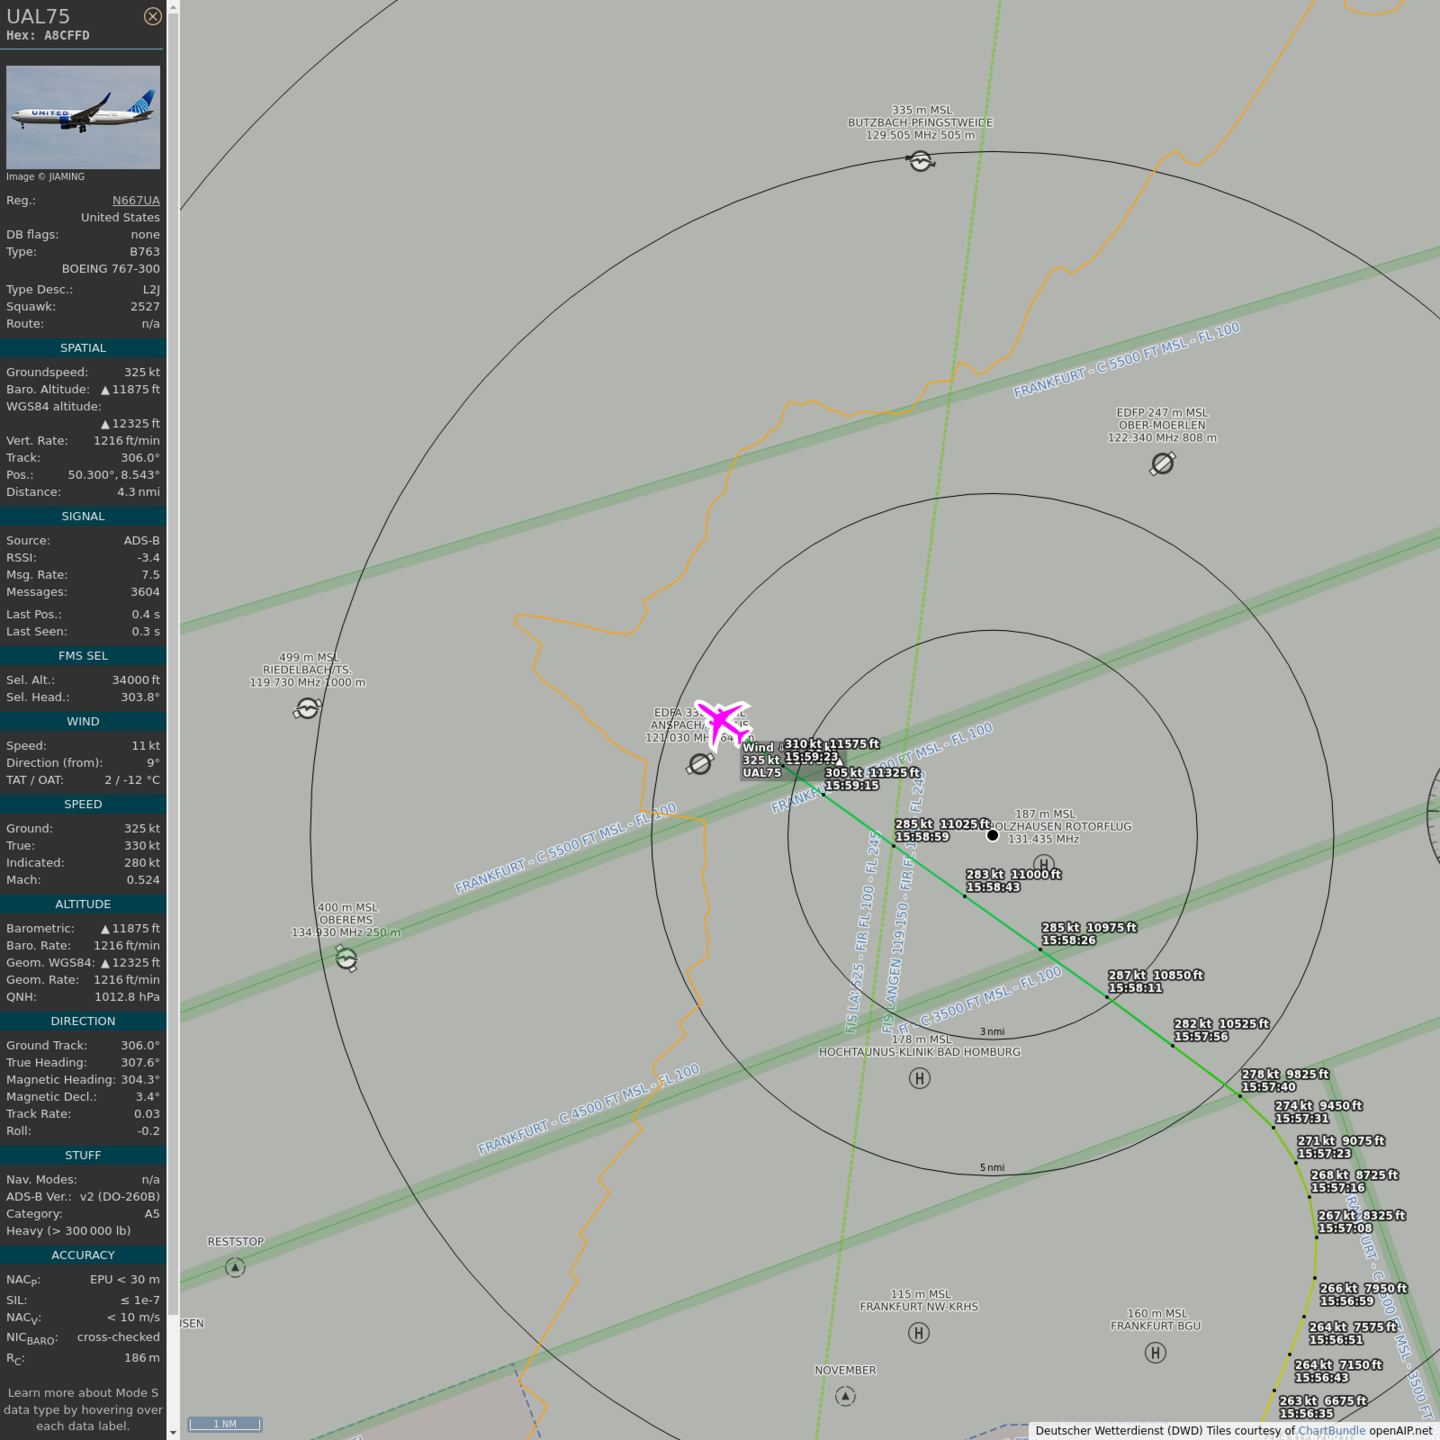Screen dimensions: 1440x1440
Task: Click the magenta UAL75 aircraft icon
Action: [x=723, y=723]
